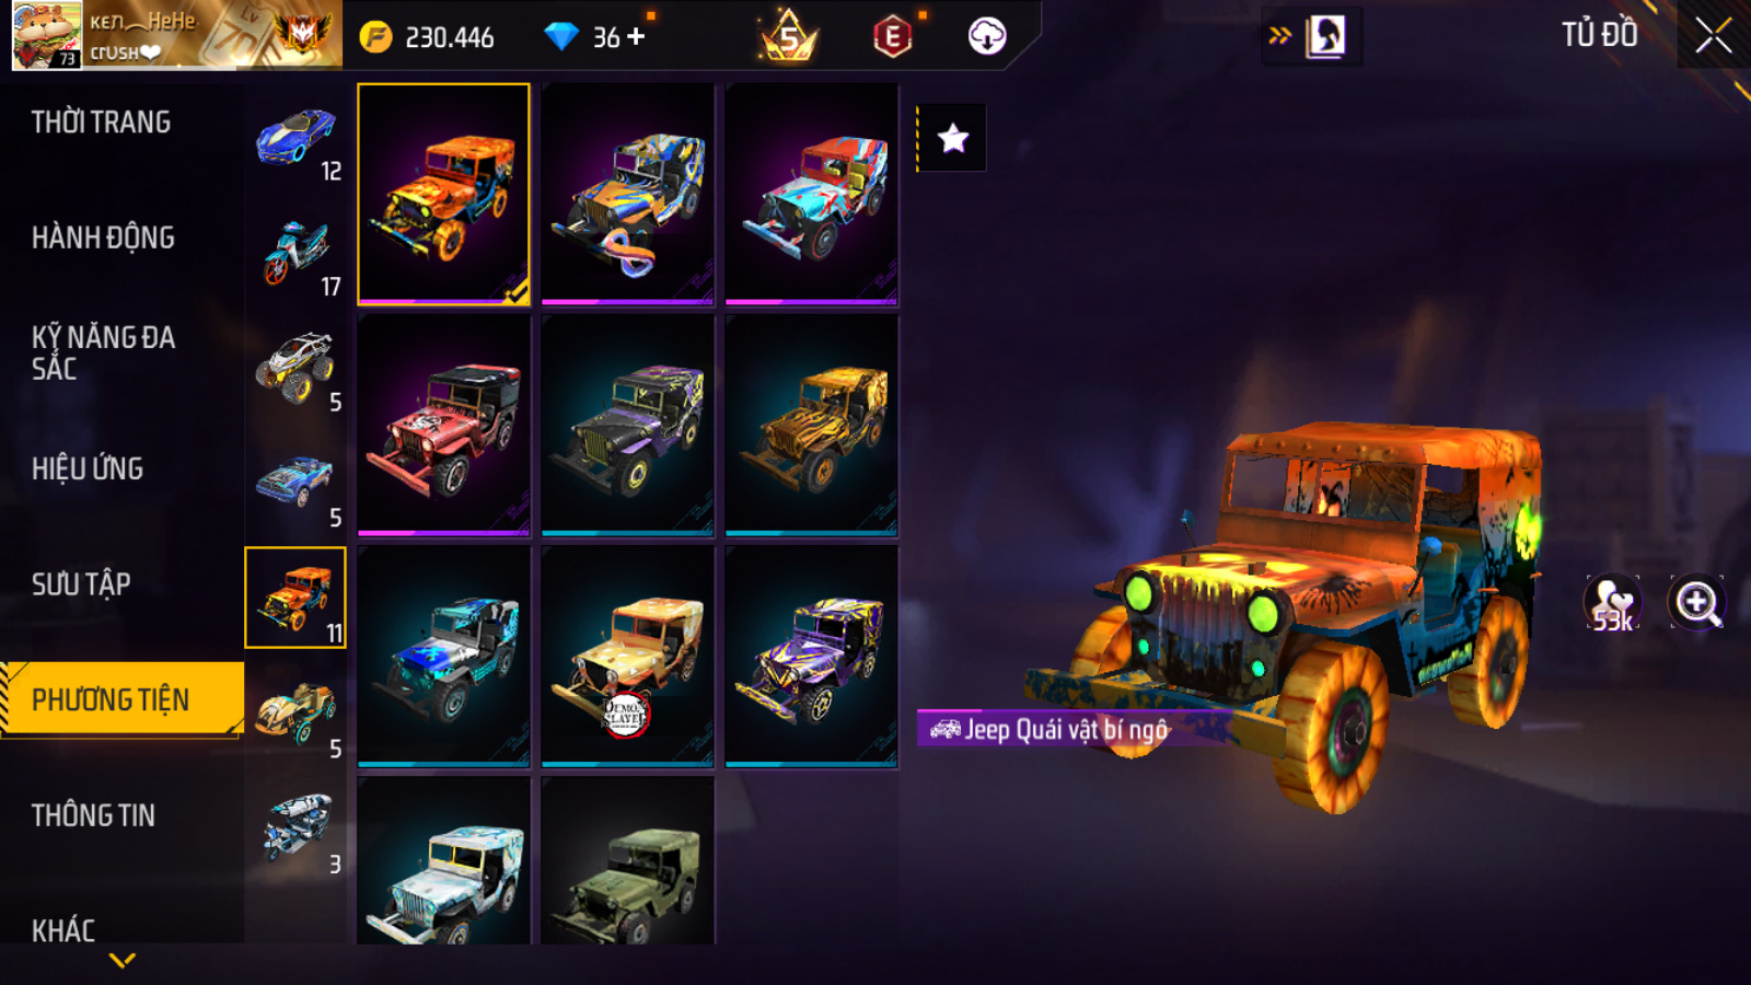Open the red E badge icon
This screenshot has height=985, width=1751.
coord(892,37)
